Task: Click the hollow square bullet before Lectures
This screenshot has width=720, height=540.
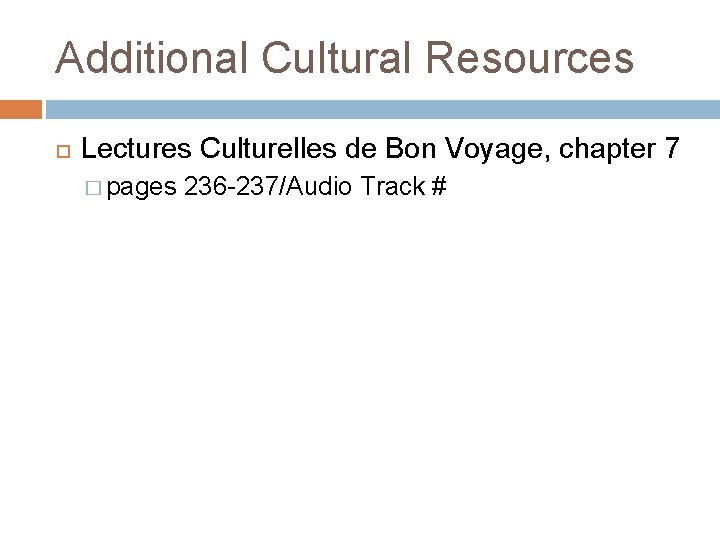Action: (57, 152)
